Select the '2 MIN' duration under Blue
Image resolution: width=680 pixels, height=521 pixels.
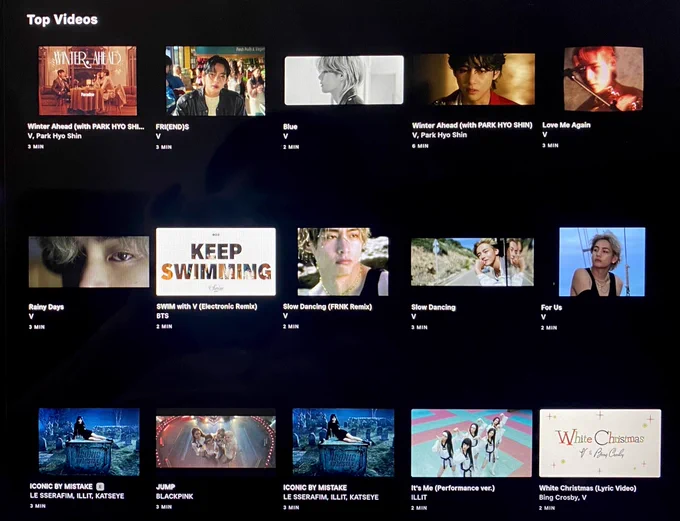click(291, 147)
